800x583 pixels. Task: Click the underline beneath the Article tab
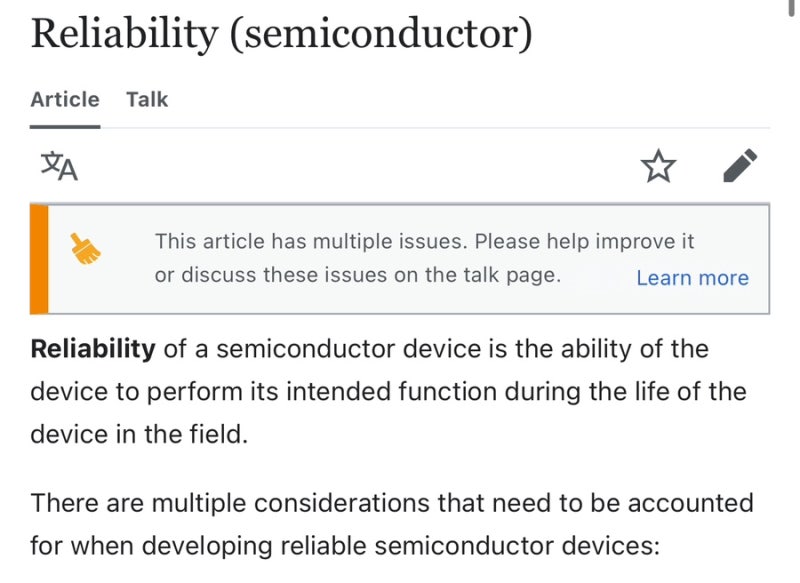pos(65,126)
